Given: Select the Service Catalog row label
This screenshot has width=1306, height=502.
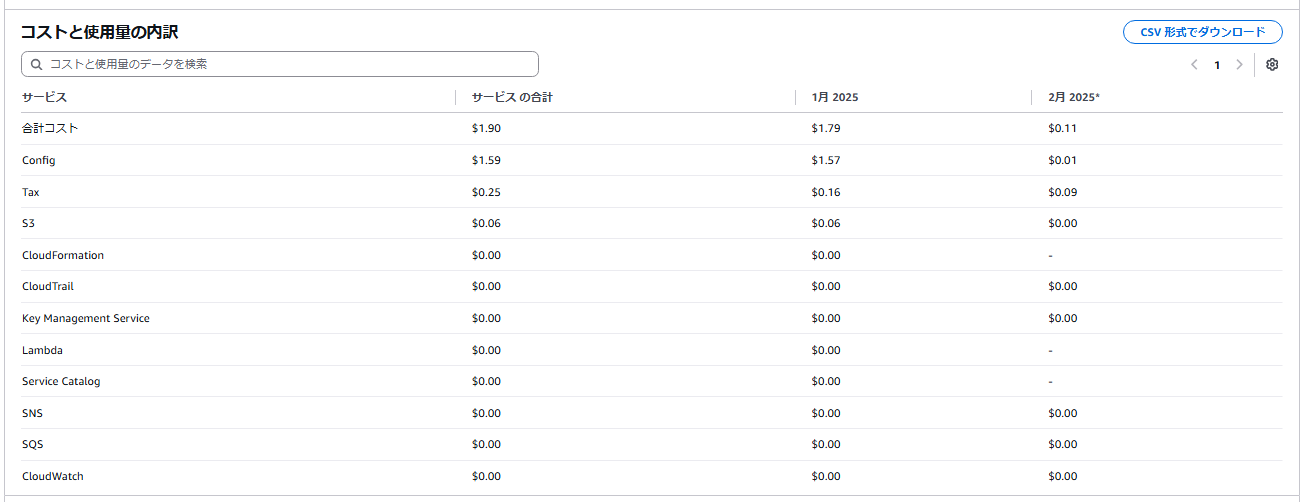Looking at the screenshot, I should pyautogui.click(x=61, y=381).
